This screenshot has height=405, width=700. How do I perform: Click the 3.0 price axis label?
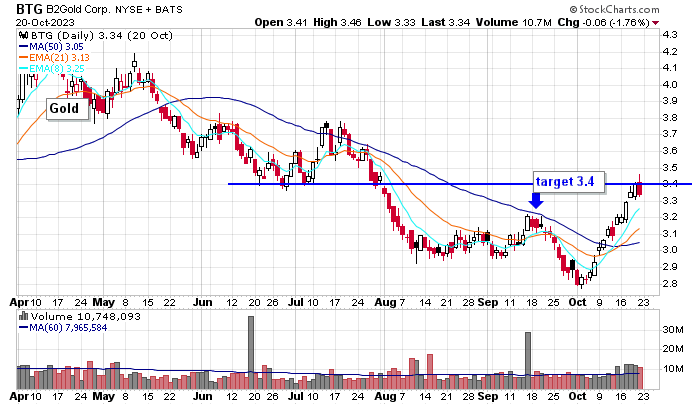(670, 250)
